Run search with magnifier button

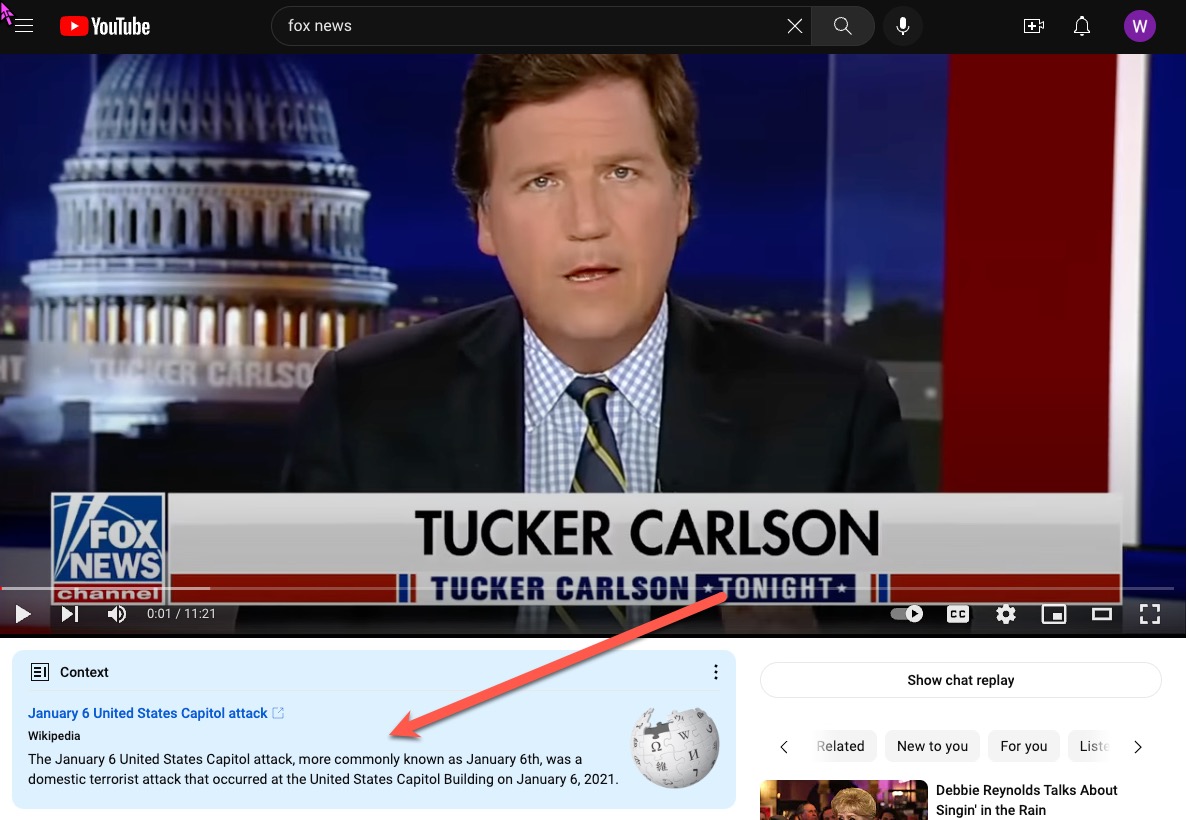click(x=842, y=27)
